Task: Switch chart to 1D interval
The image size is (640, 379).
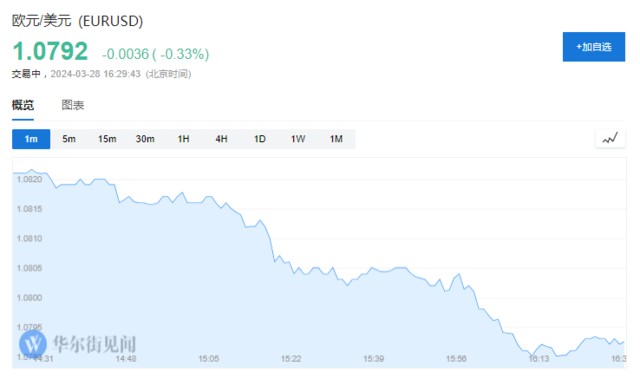Action: point(260,139)
